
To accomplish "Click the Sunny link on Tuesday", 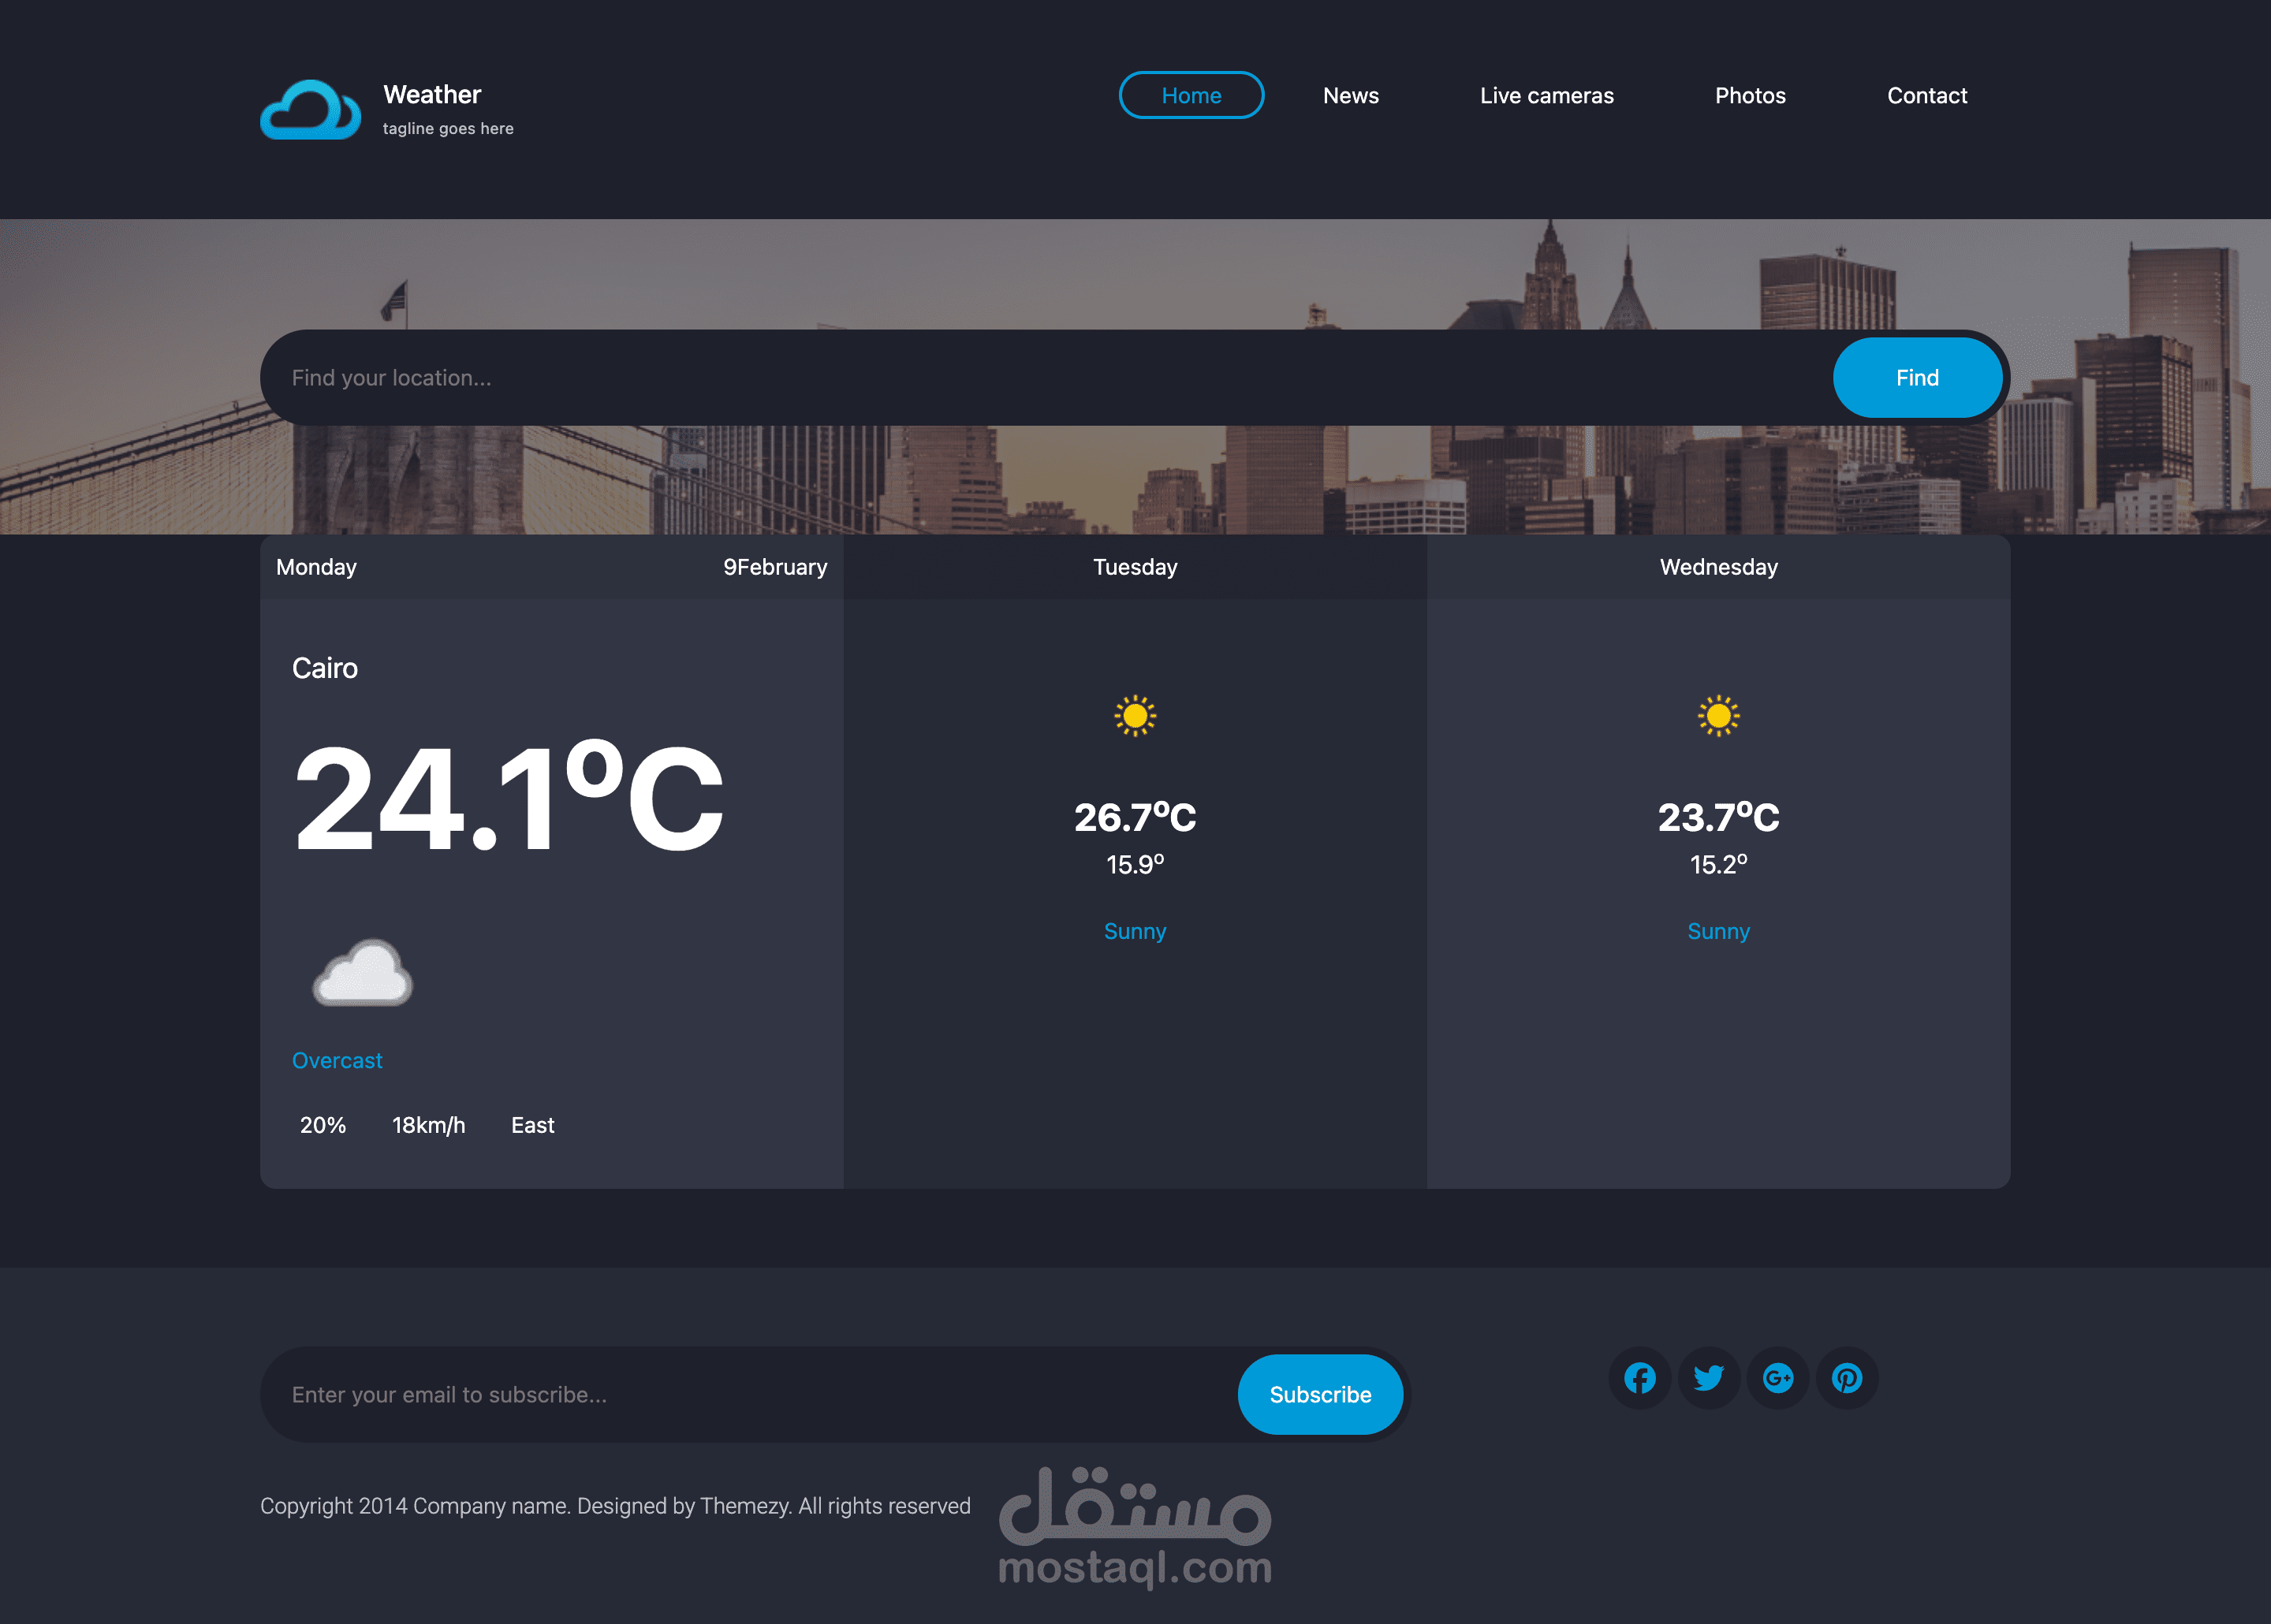I will coord(1135,931).
